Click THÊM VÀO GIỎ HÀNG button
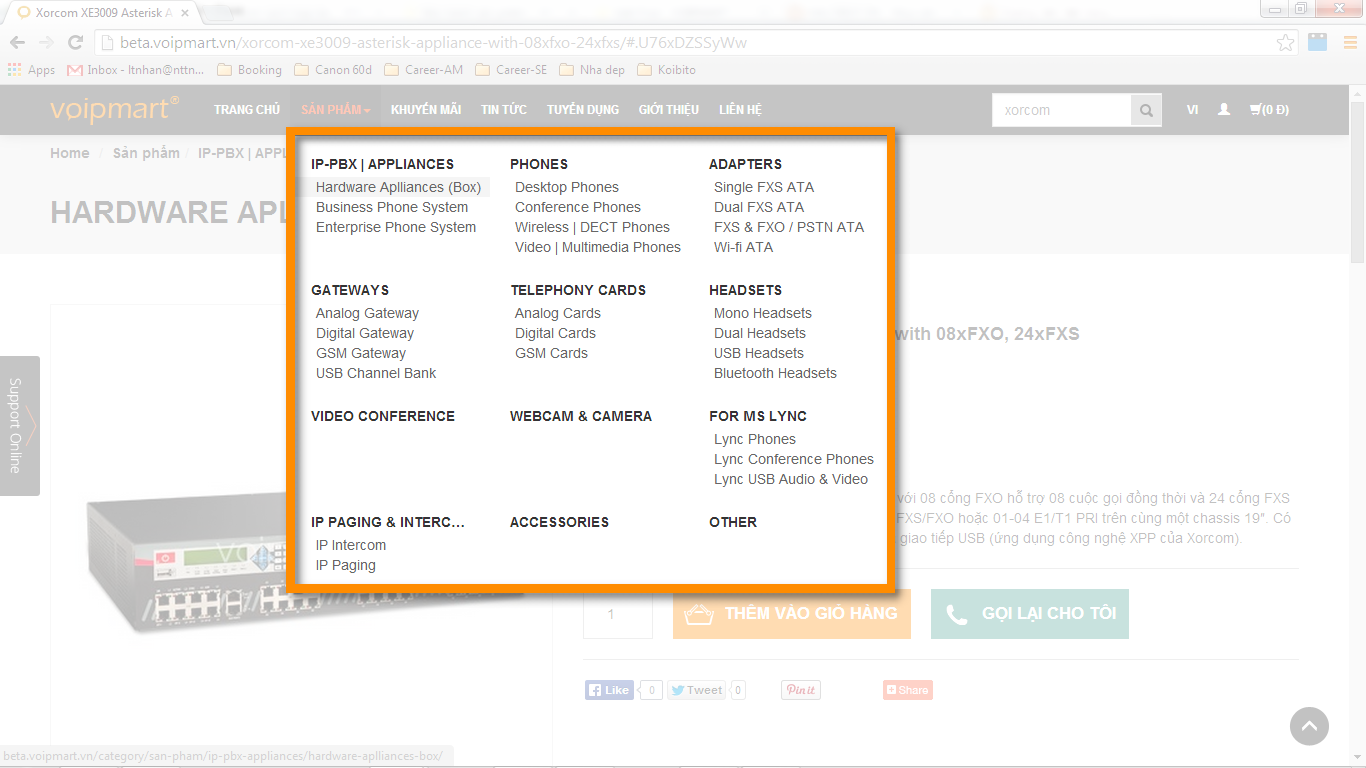Screen dimensions: 1366x768 tap(792, 613)
